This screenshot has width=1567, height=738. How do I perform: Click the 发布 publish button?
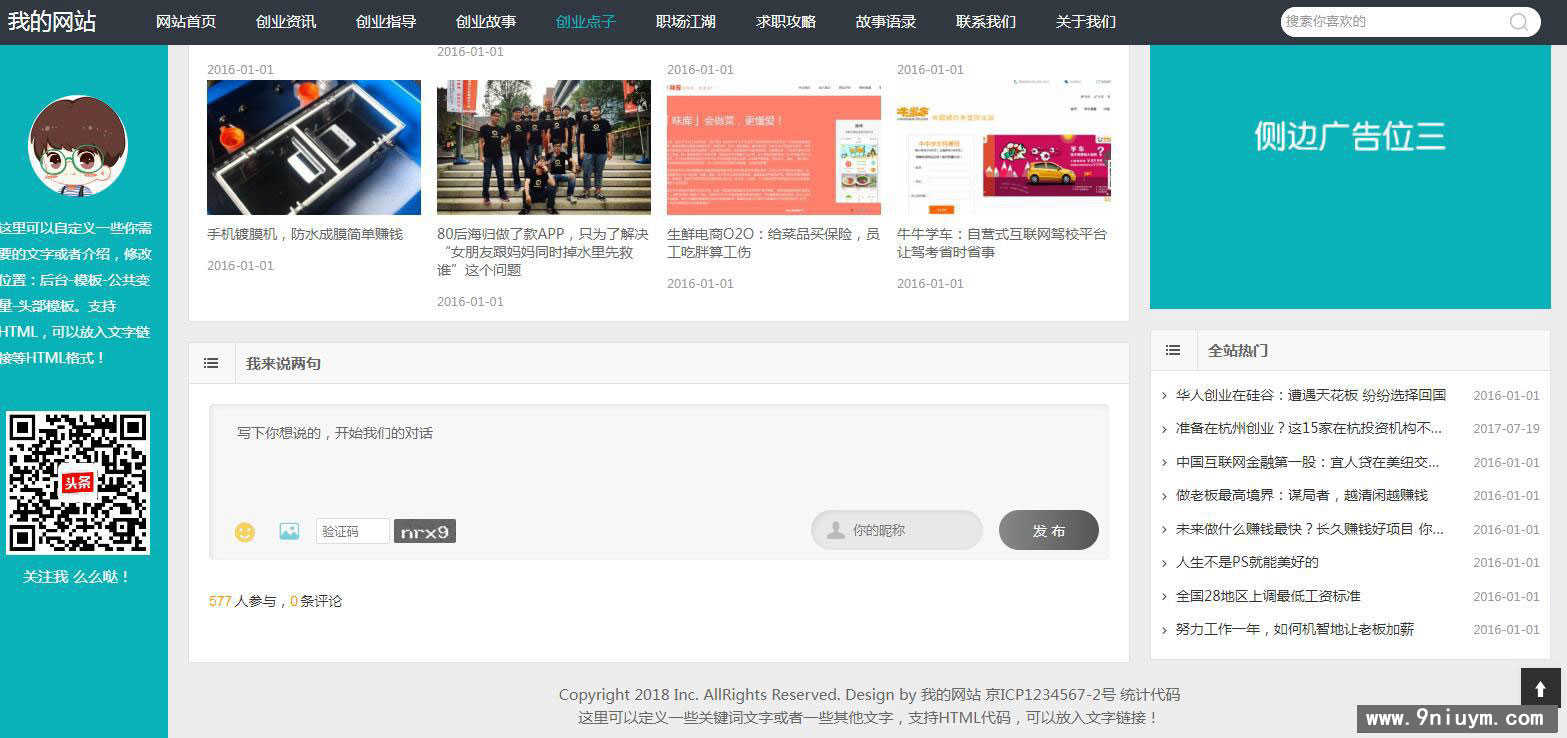(x=1048, y=530)
